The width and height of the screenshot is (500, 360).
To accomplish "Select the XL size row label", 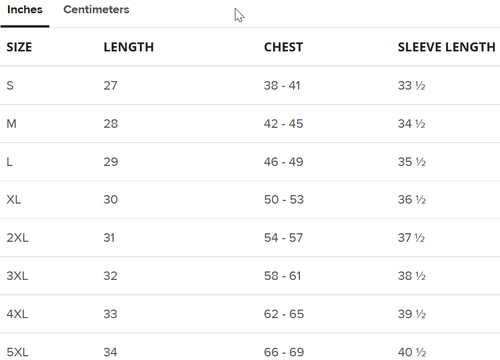I will pos(14,199).
